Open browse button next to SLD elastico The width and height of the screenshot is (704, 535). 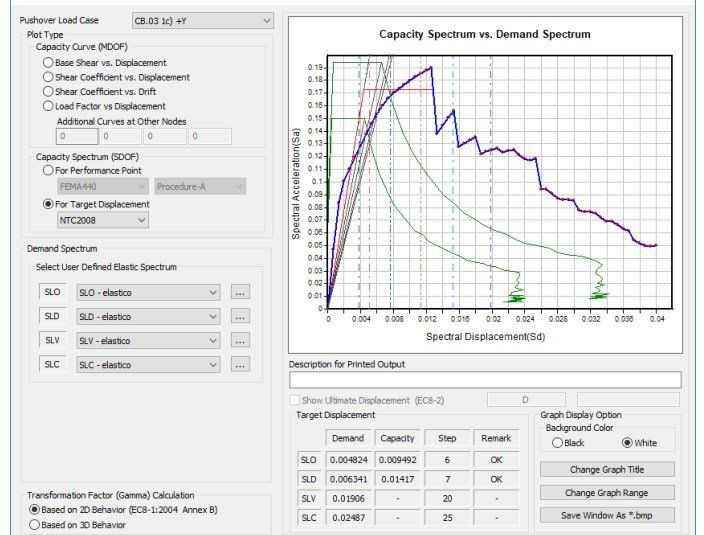[240, 316]
